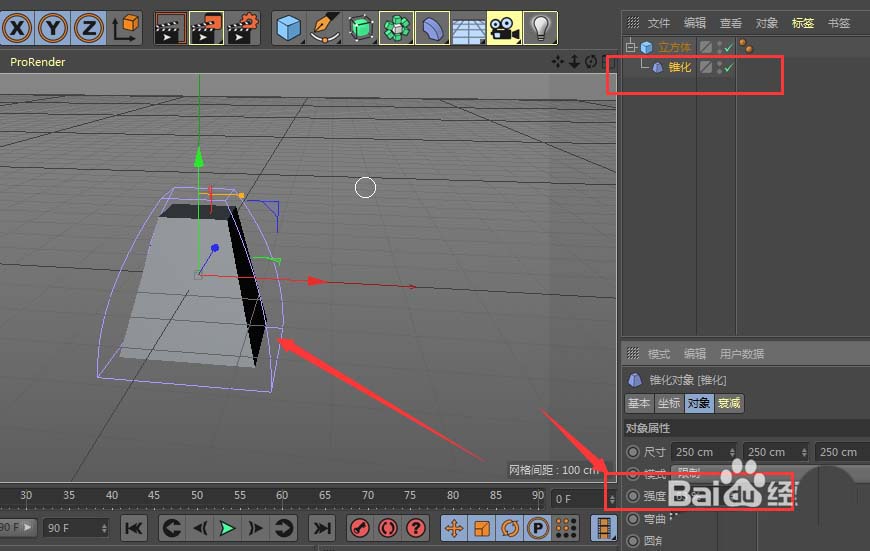The height and width of the screenshot is (551, 870).
Task: Toggle parameter (P) keyframe recording
Action: 537,528
